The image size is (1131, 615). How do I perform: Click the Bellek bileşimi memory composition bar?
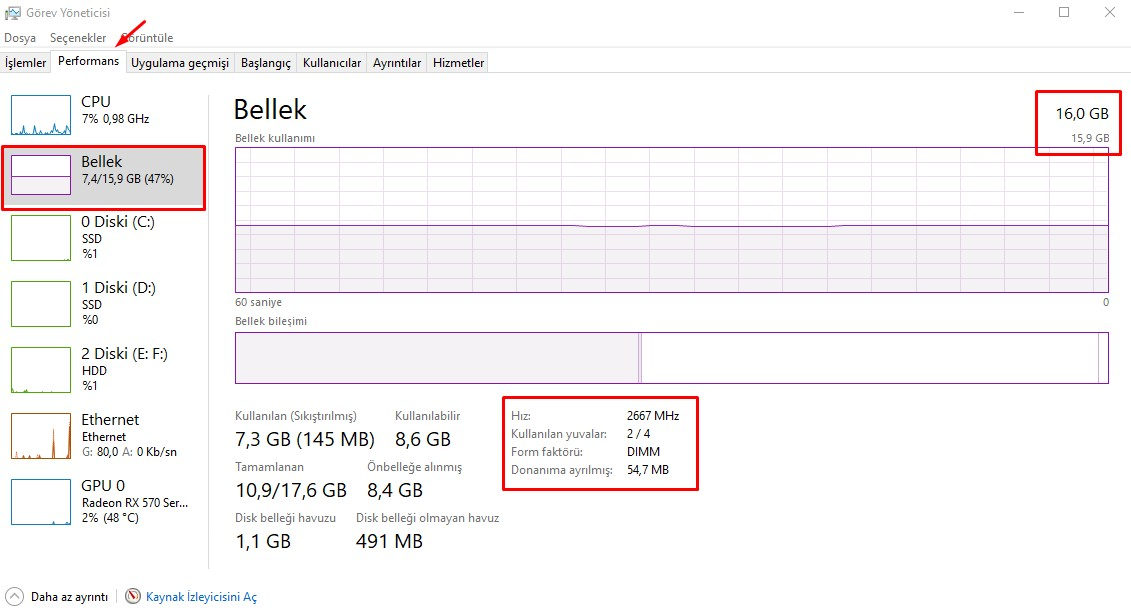point(672,358)
